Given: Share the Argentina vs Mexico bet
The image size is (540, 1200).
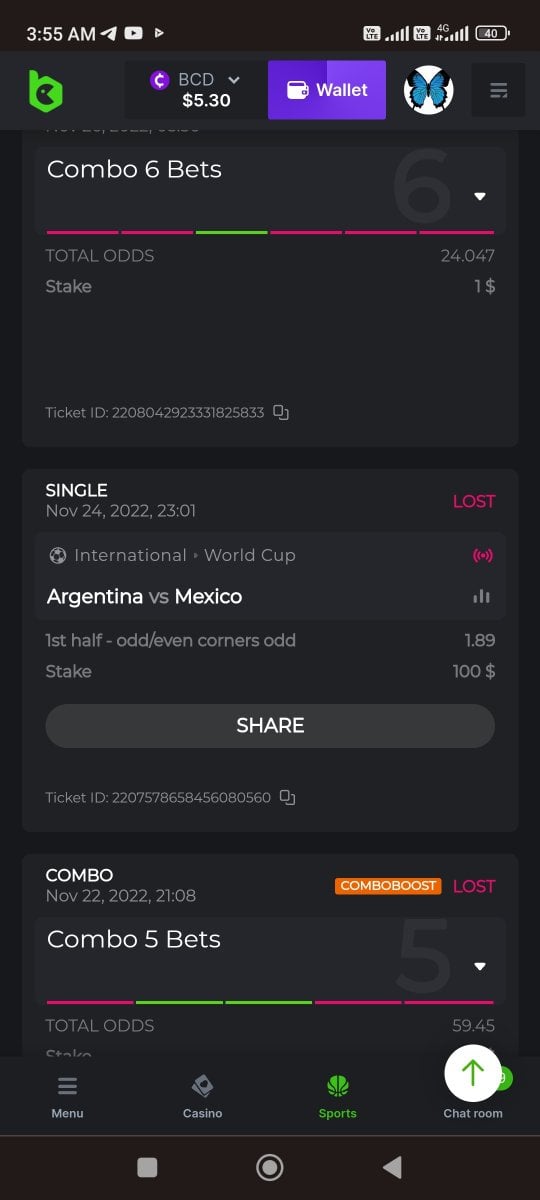Looking at the screenshot, I should click(270, 725).
